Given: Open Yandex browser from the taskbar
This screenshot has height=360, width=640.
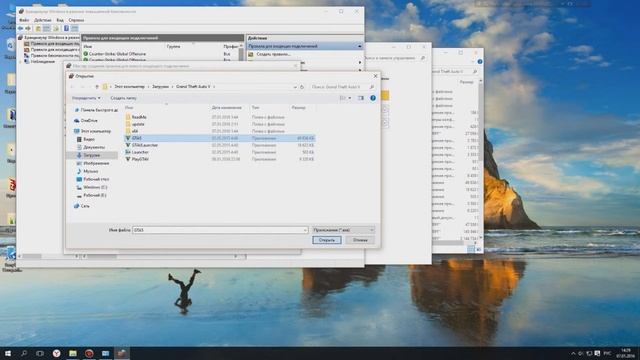Looking at the screenshot, I should 56,353.
